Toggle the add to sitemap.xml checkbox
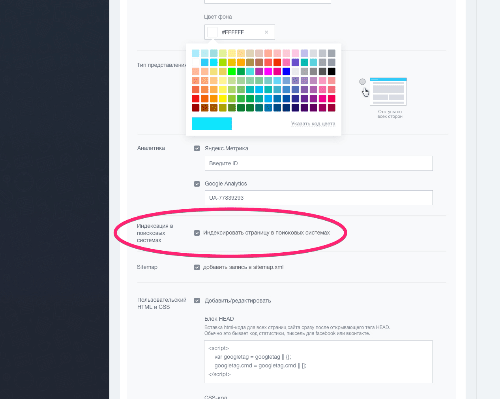This screenshot has height=399, width=500. 197,267
